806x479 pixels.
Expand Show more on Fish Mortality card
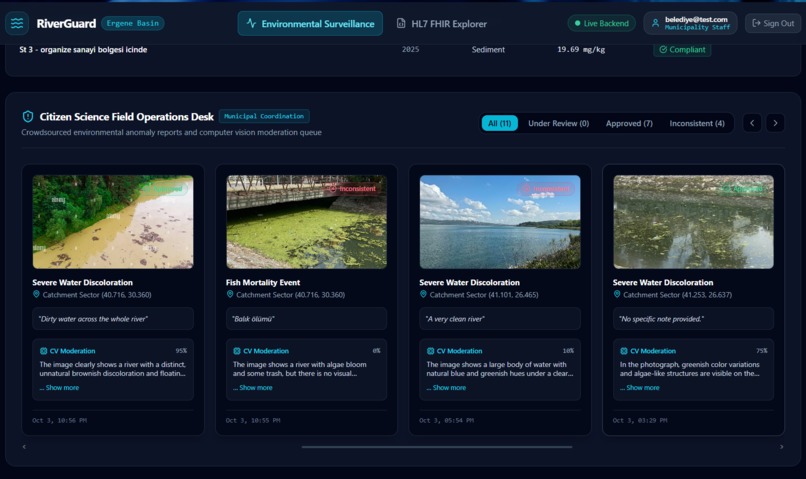coord(253,388)
